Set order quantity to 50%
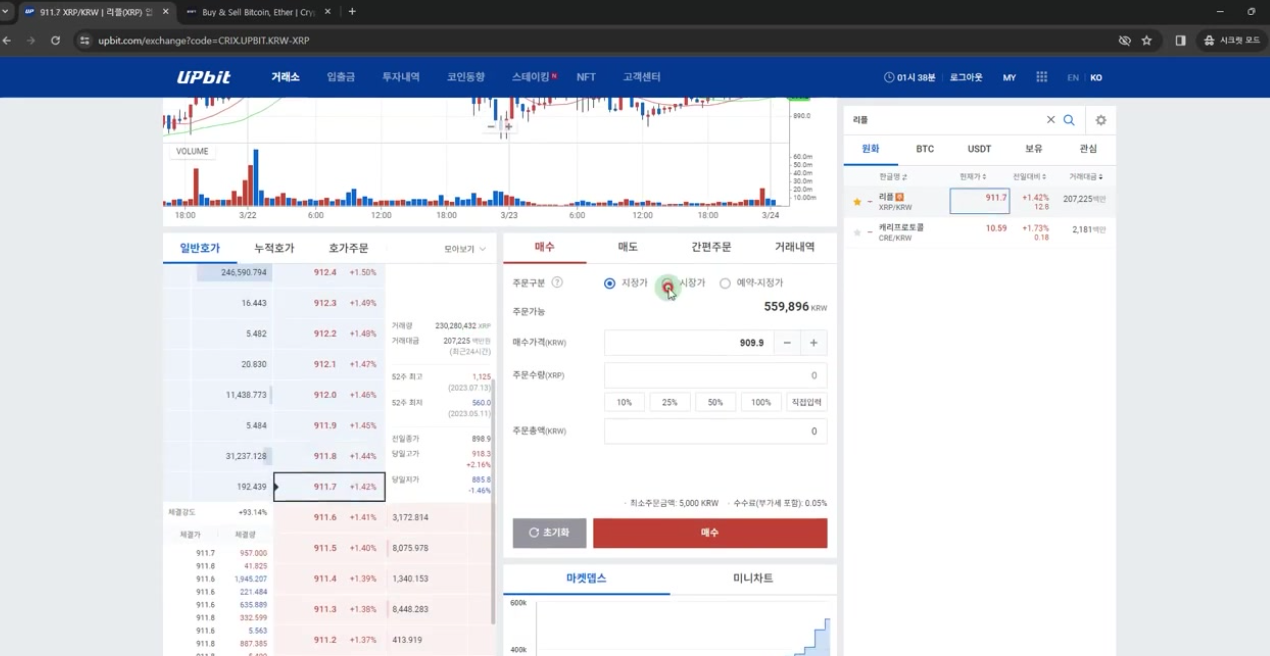 [x=715, y=402]
